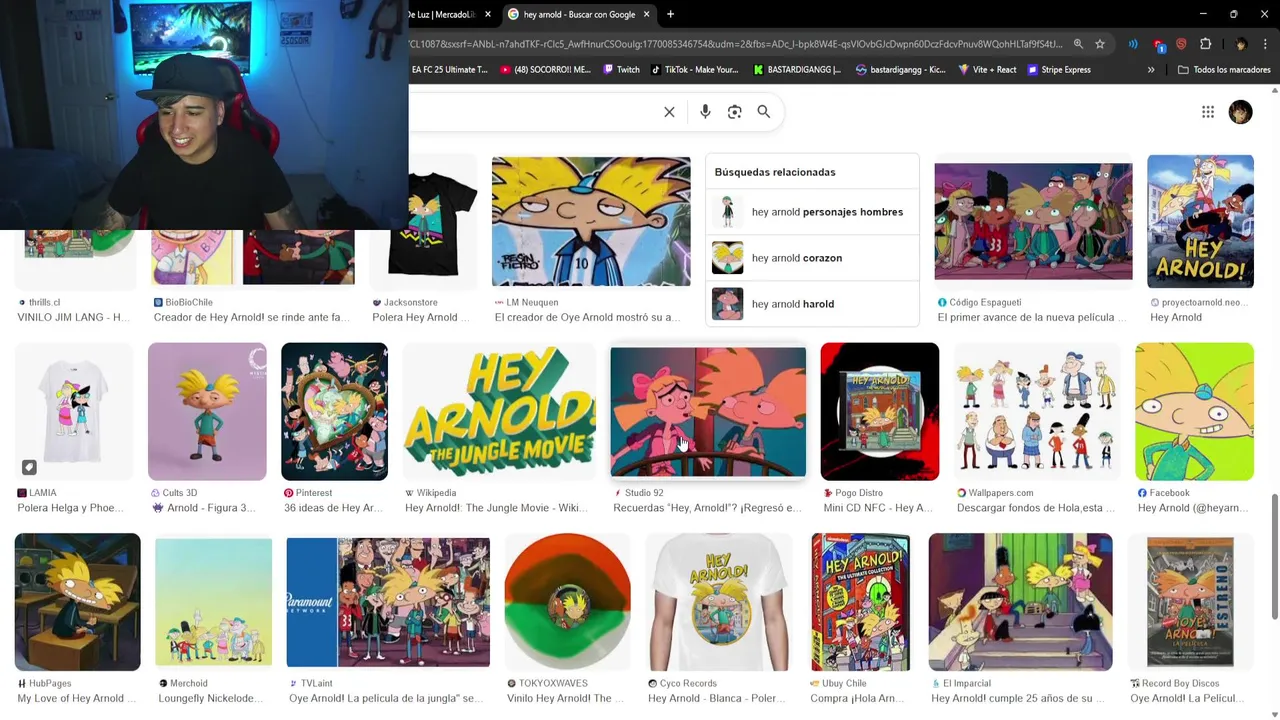The image size is (1280, 720).
Task: Select related search personajes hombres
Action: point(812,212)
